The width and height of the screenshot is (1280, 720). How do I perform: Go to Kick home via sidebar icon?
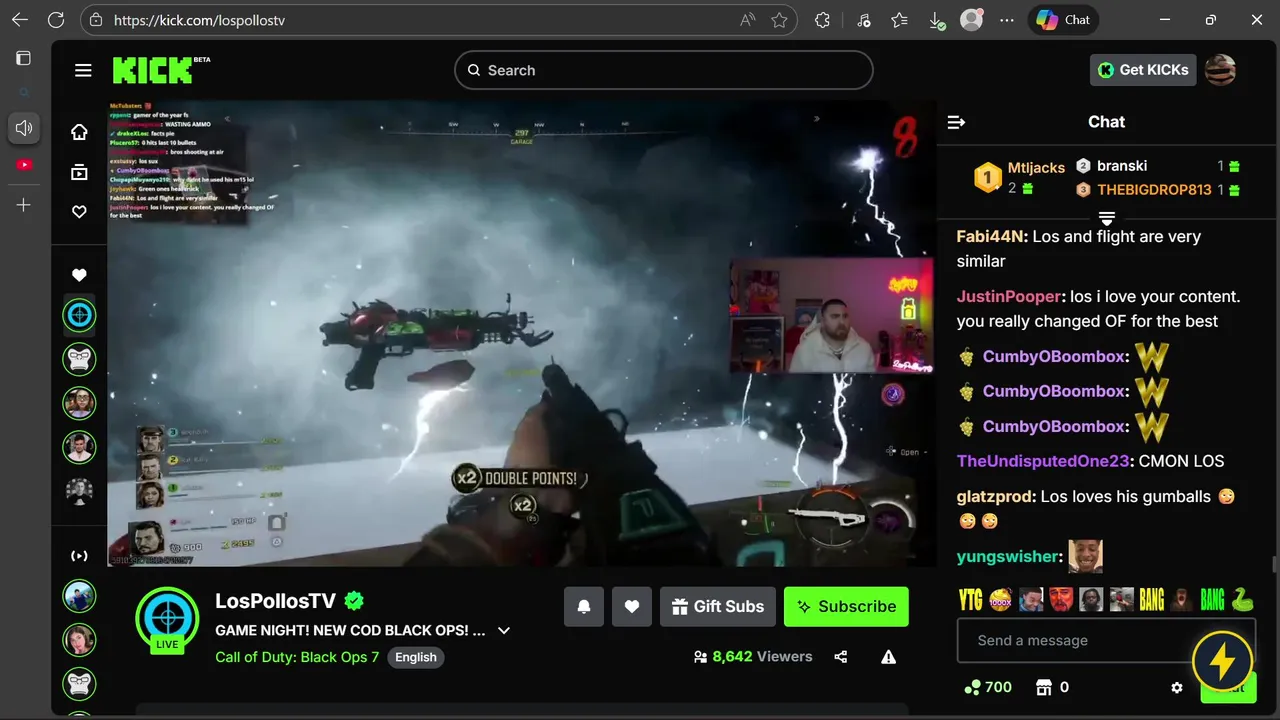pos(79,132)
